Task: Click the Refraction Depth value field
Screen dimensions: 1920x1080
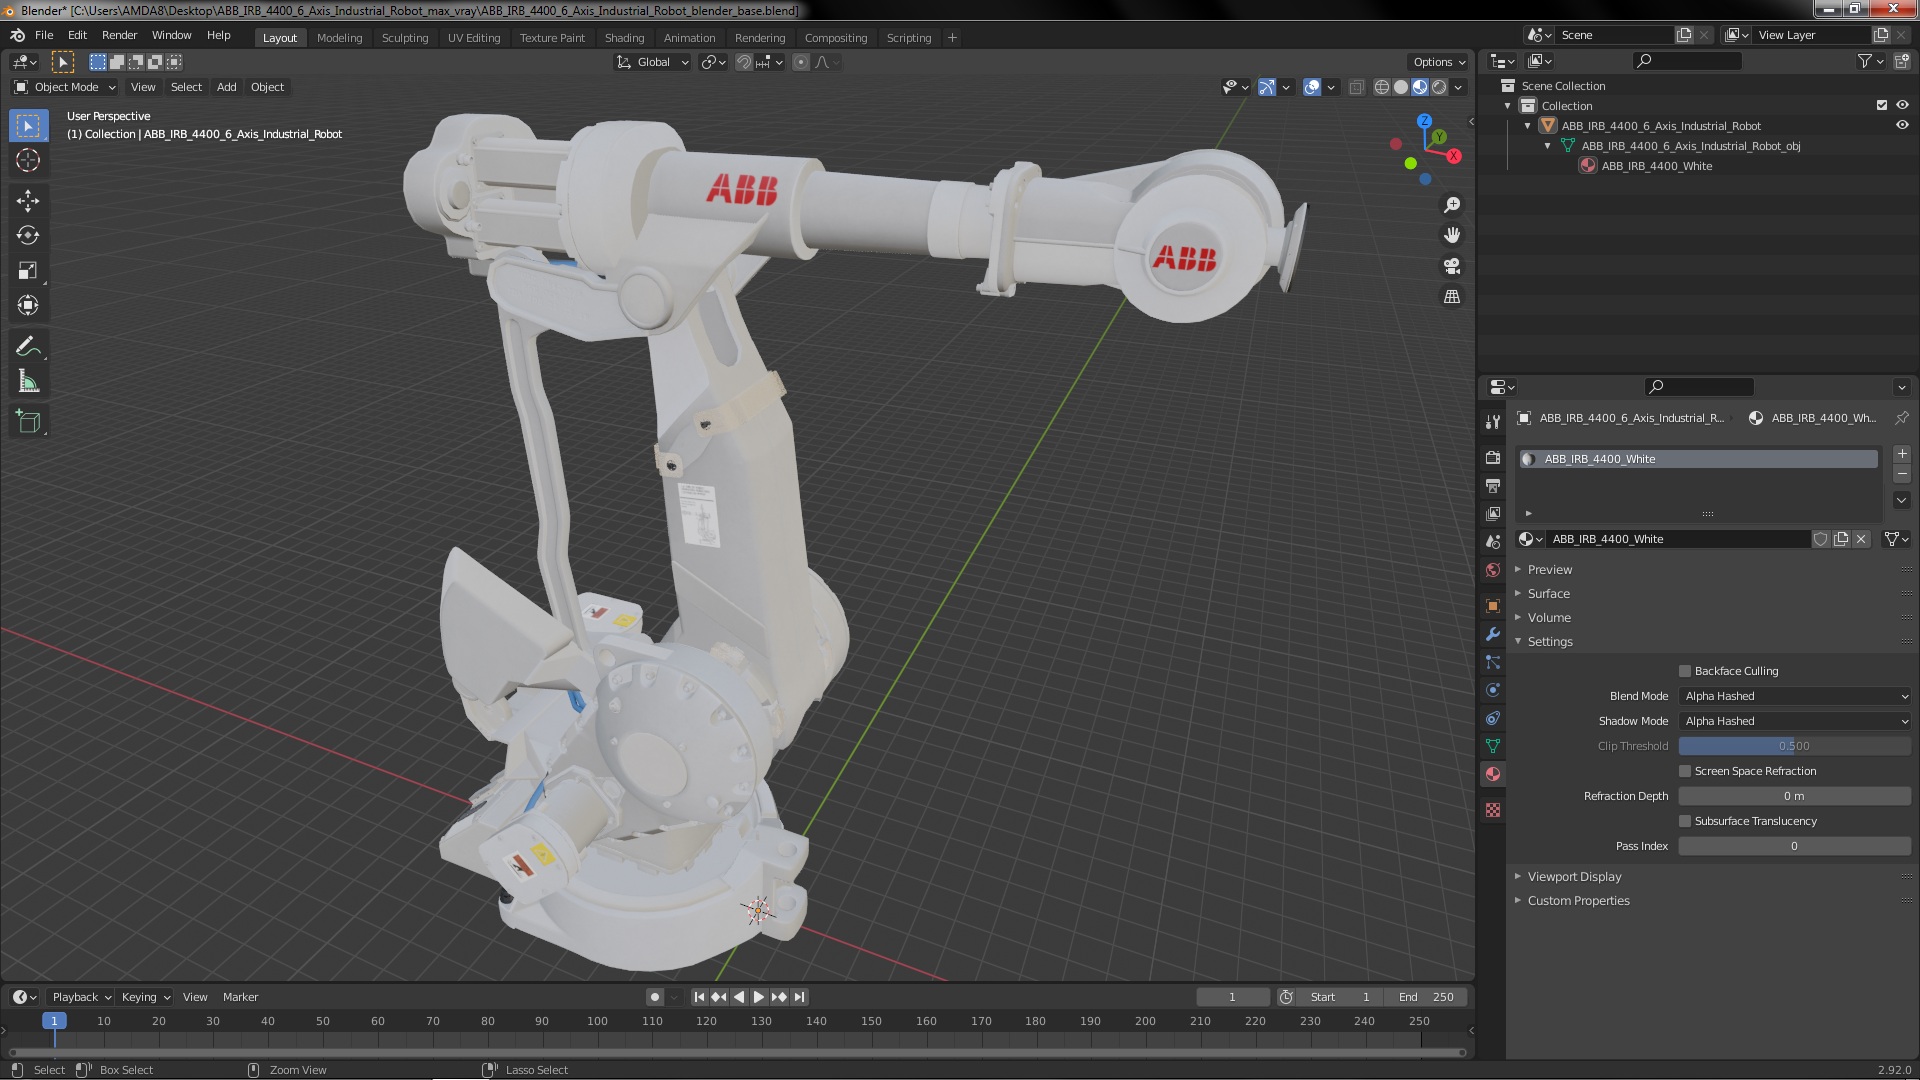Action: tap(1795, 796)
